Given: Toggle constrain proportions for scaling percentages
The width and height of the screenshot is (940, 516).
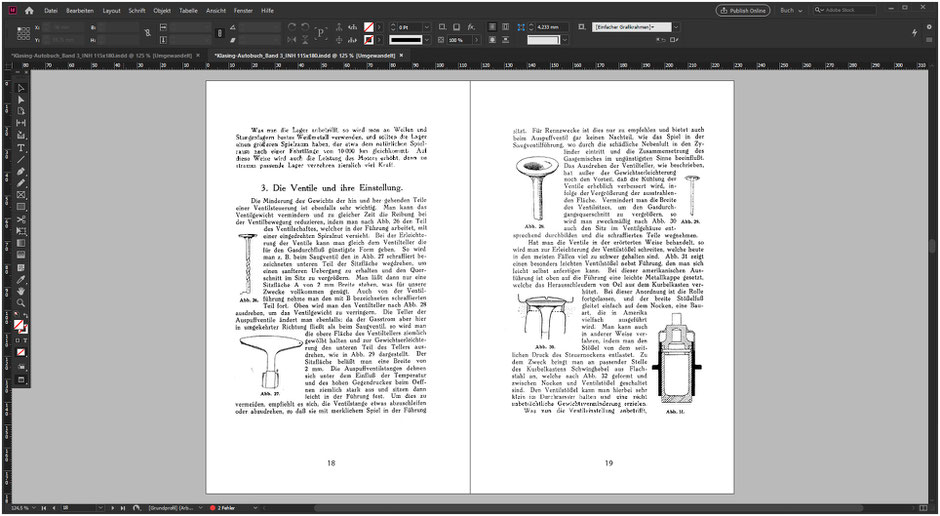Looking at the screenshot, I should (219, 34).
